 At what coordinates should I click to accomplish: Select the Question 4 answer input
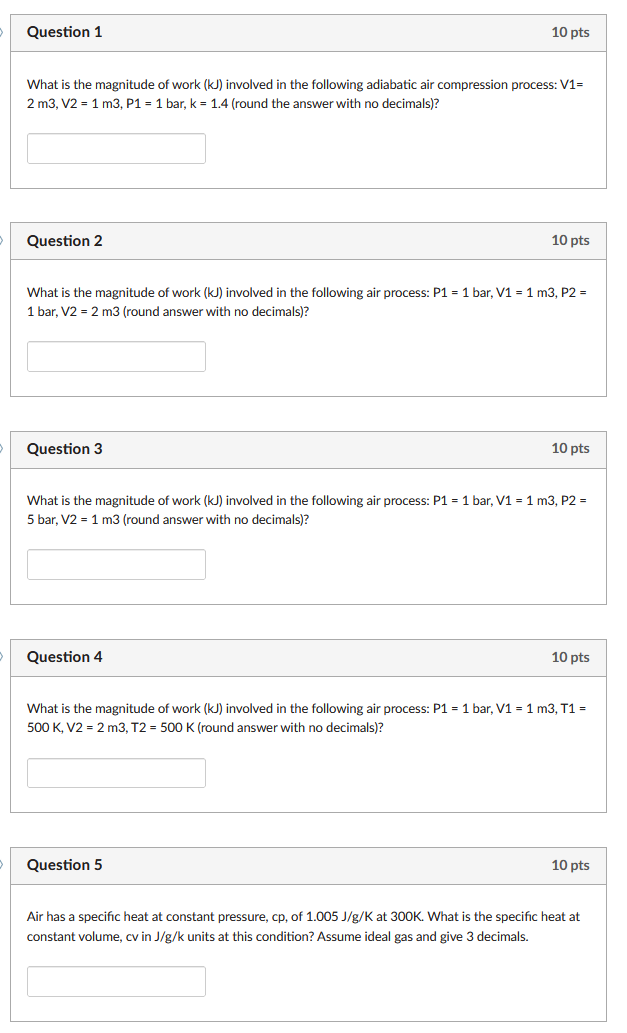116,773
